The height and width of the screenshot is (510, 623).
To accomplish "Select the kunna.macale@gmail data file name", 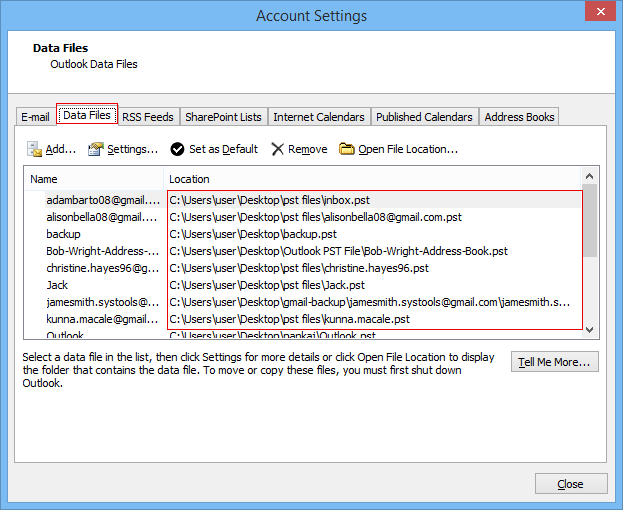I will 102,319.
